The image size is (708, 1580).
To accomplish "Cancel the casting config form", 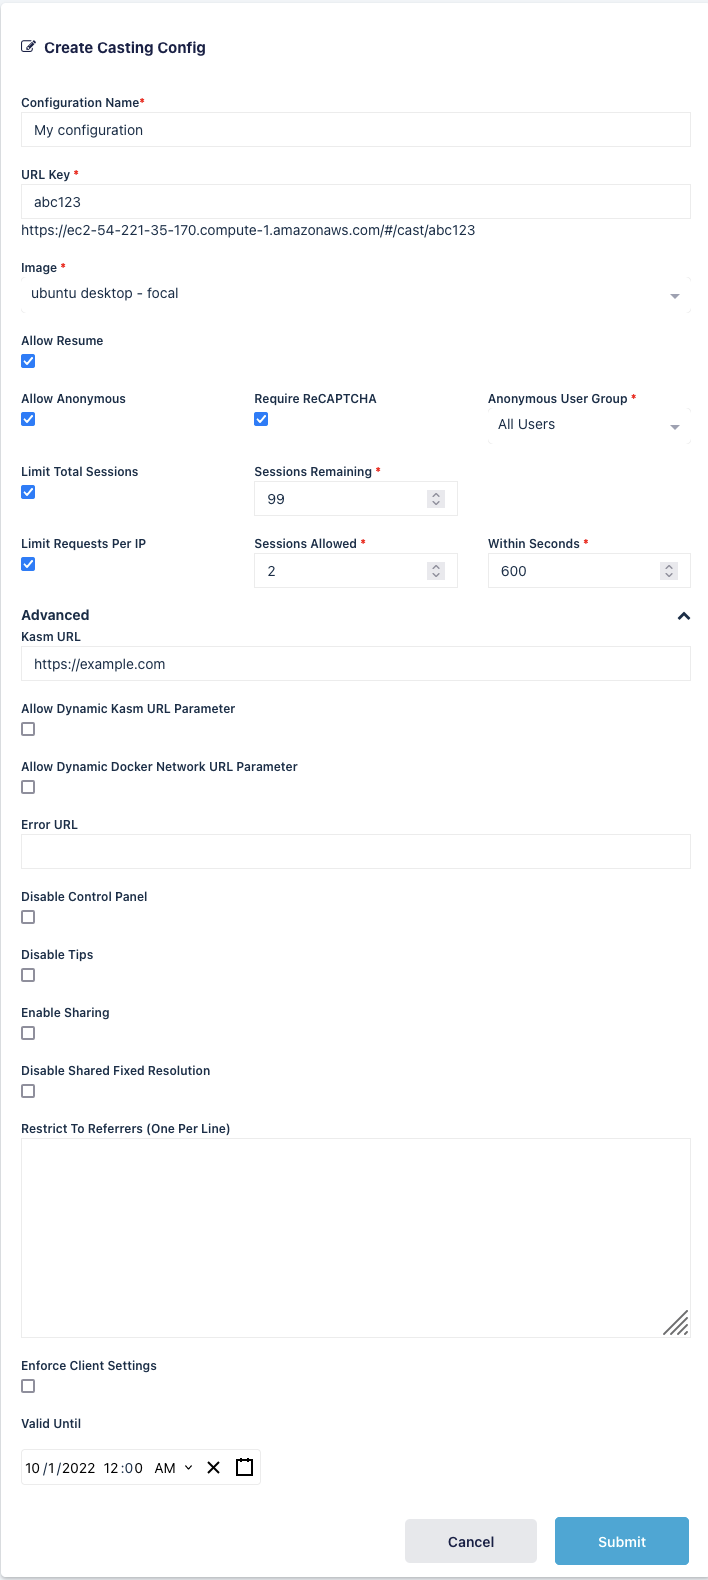I will coord(471,1541).
